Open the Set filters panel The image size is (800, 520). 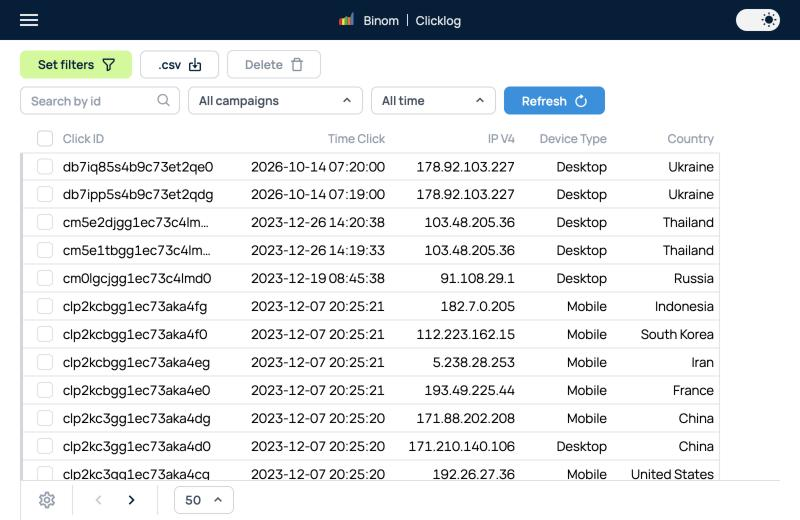coord(76,65)
